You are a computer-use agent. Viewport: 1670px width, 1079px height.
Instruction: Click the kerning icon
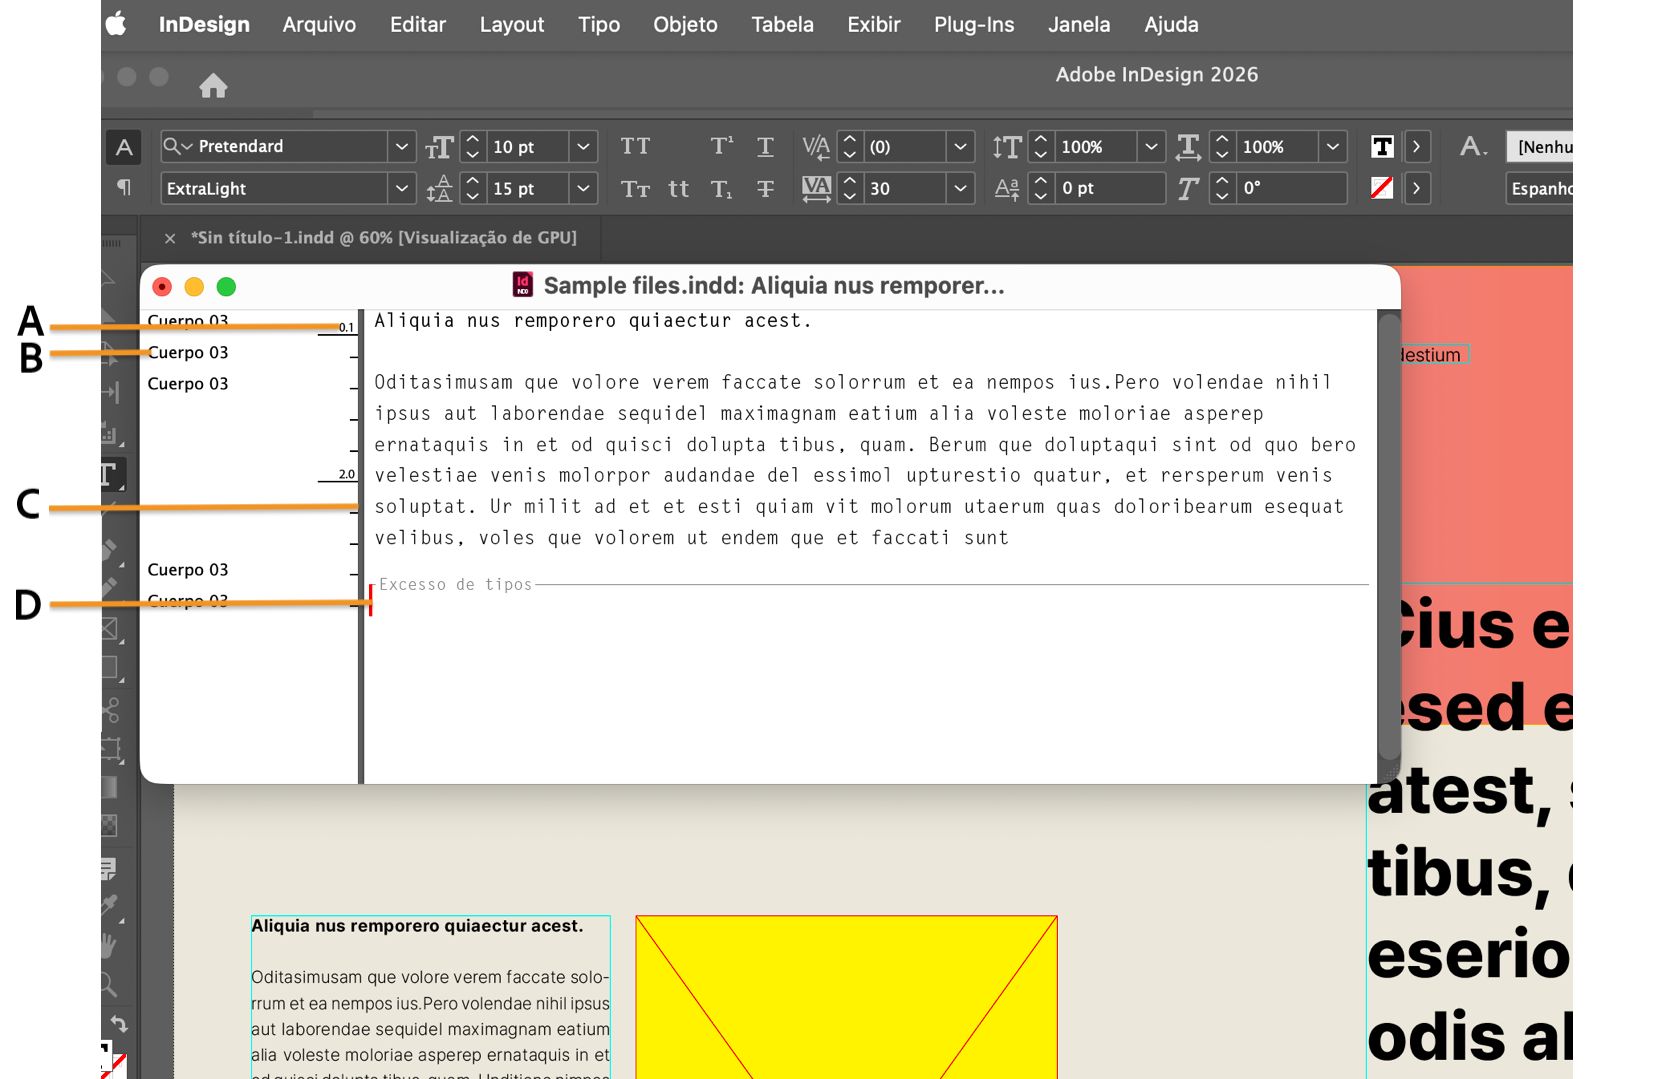coord(816,147)
